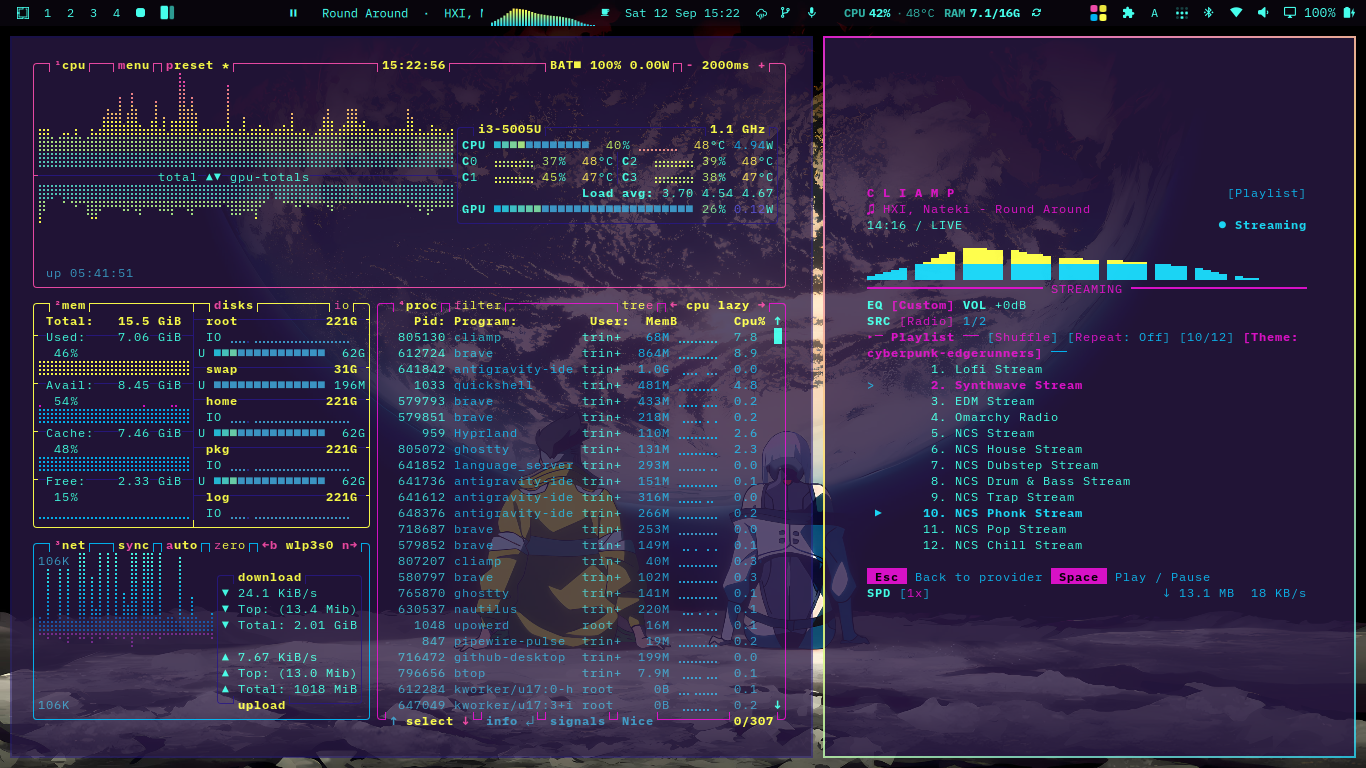Click the down arrow beside select in proc footer
The height and width of the screenshot is (768, 1366).
click(x=465, y=721)
